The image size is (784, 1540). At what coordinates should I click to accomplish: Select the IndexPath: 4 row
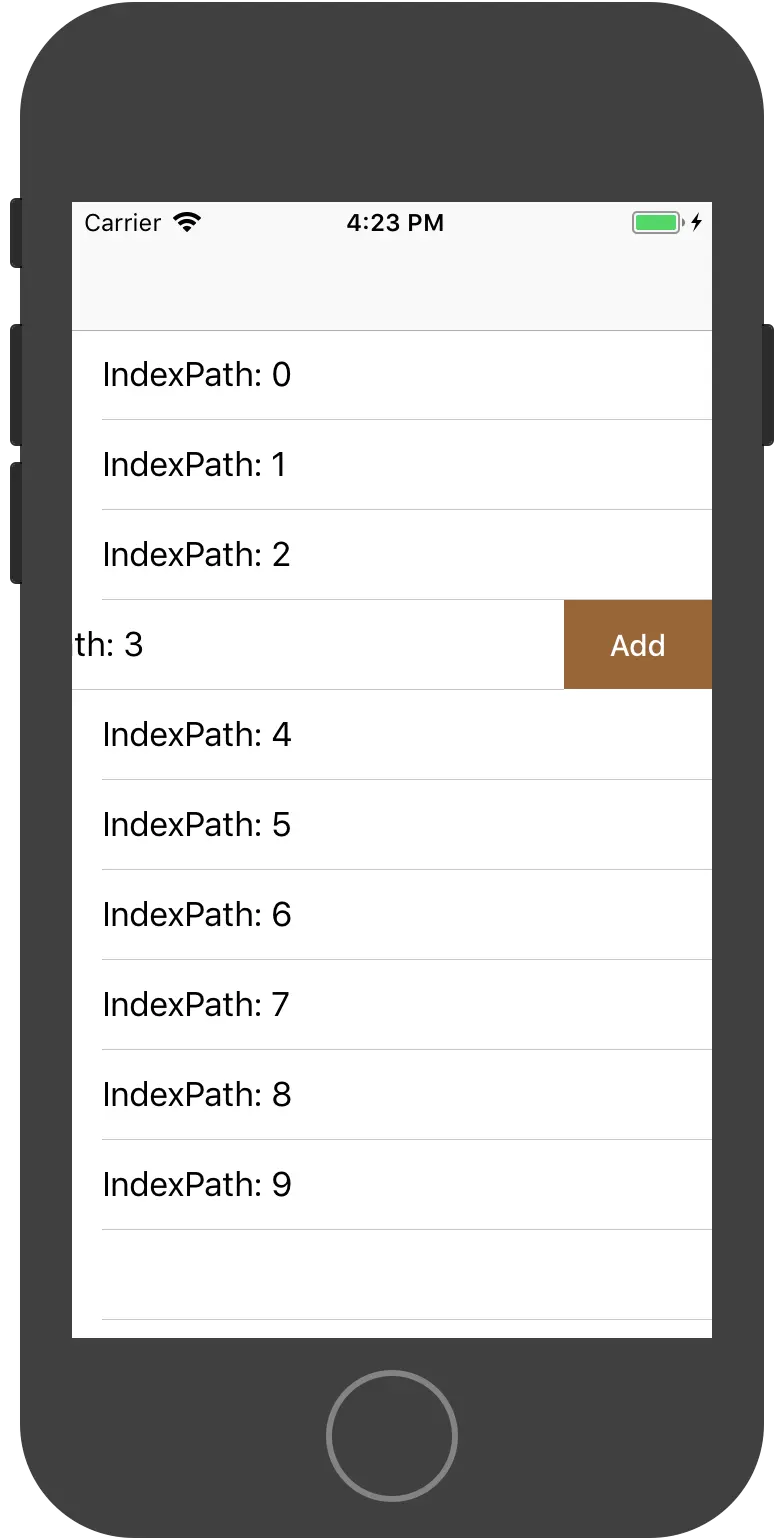pyautogui.click(x=392, y=735)
